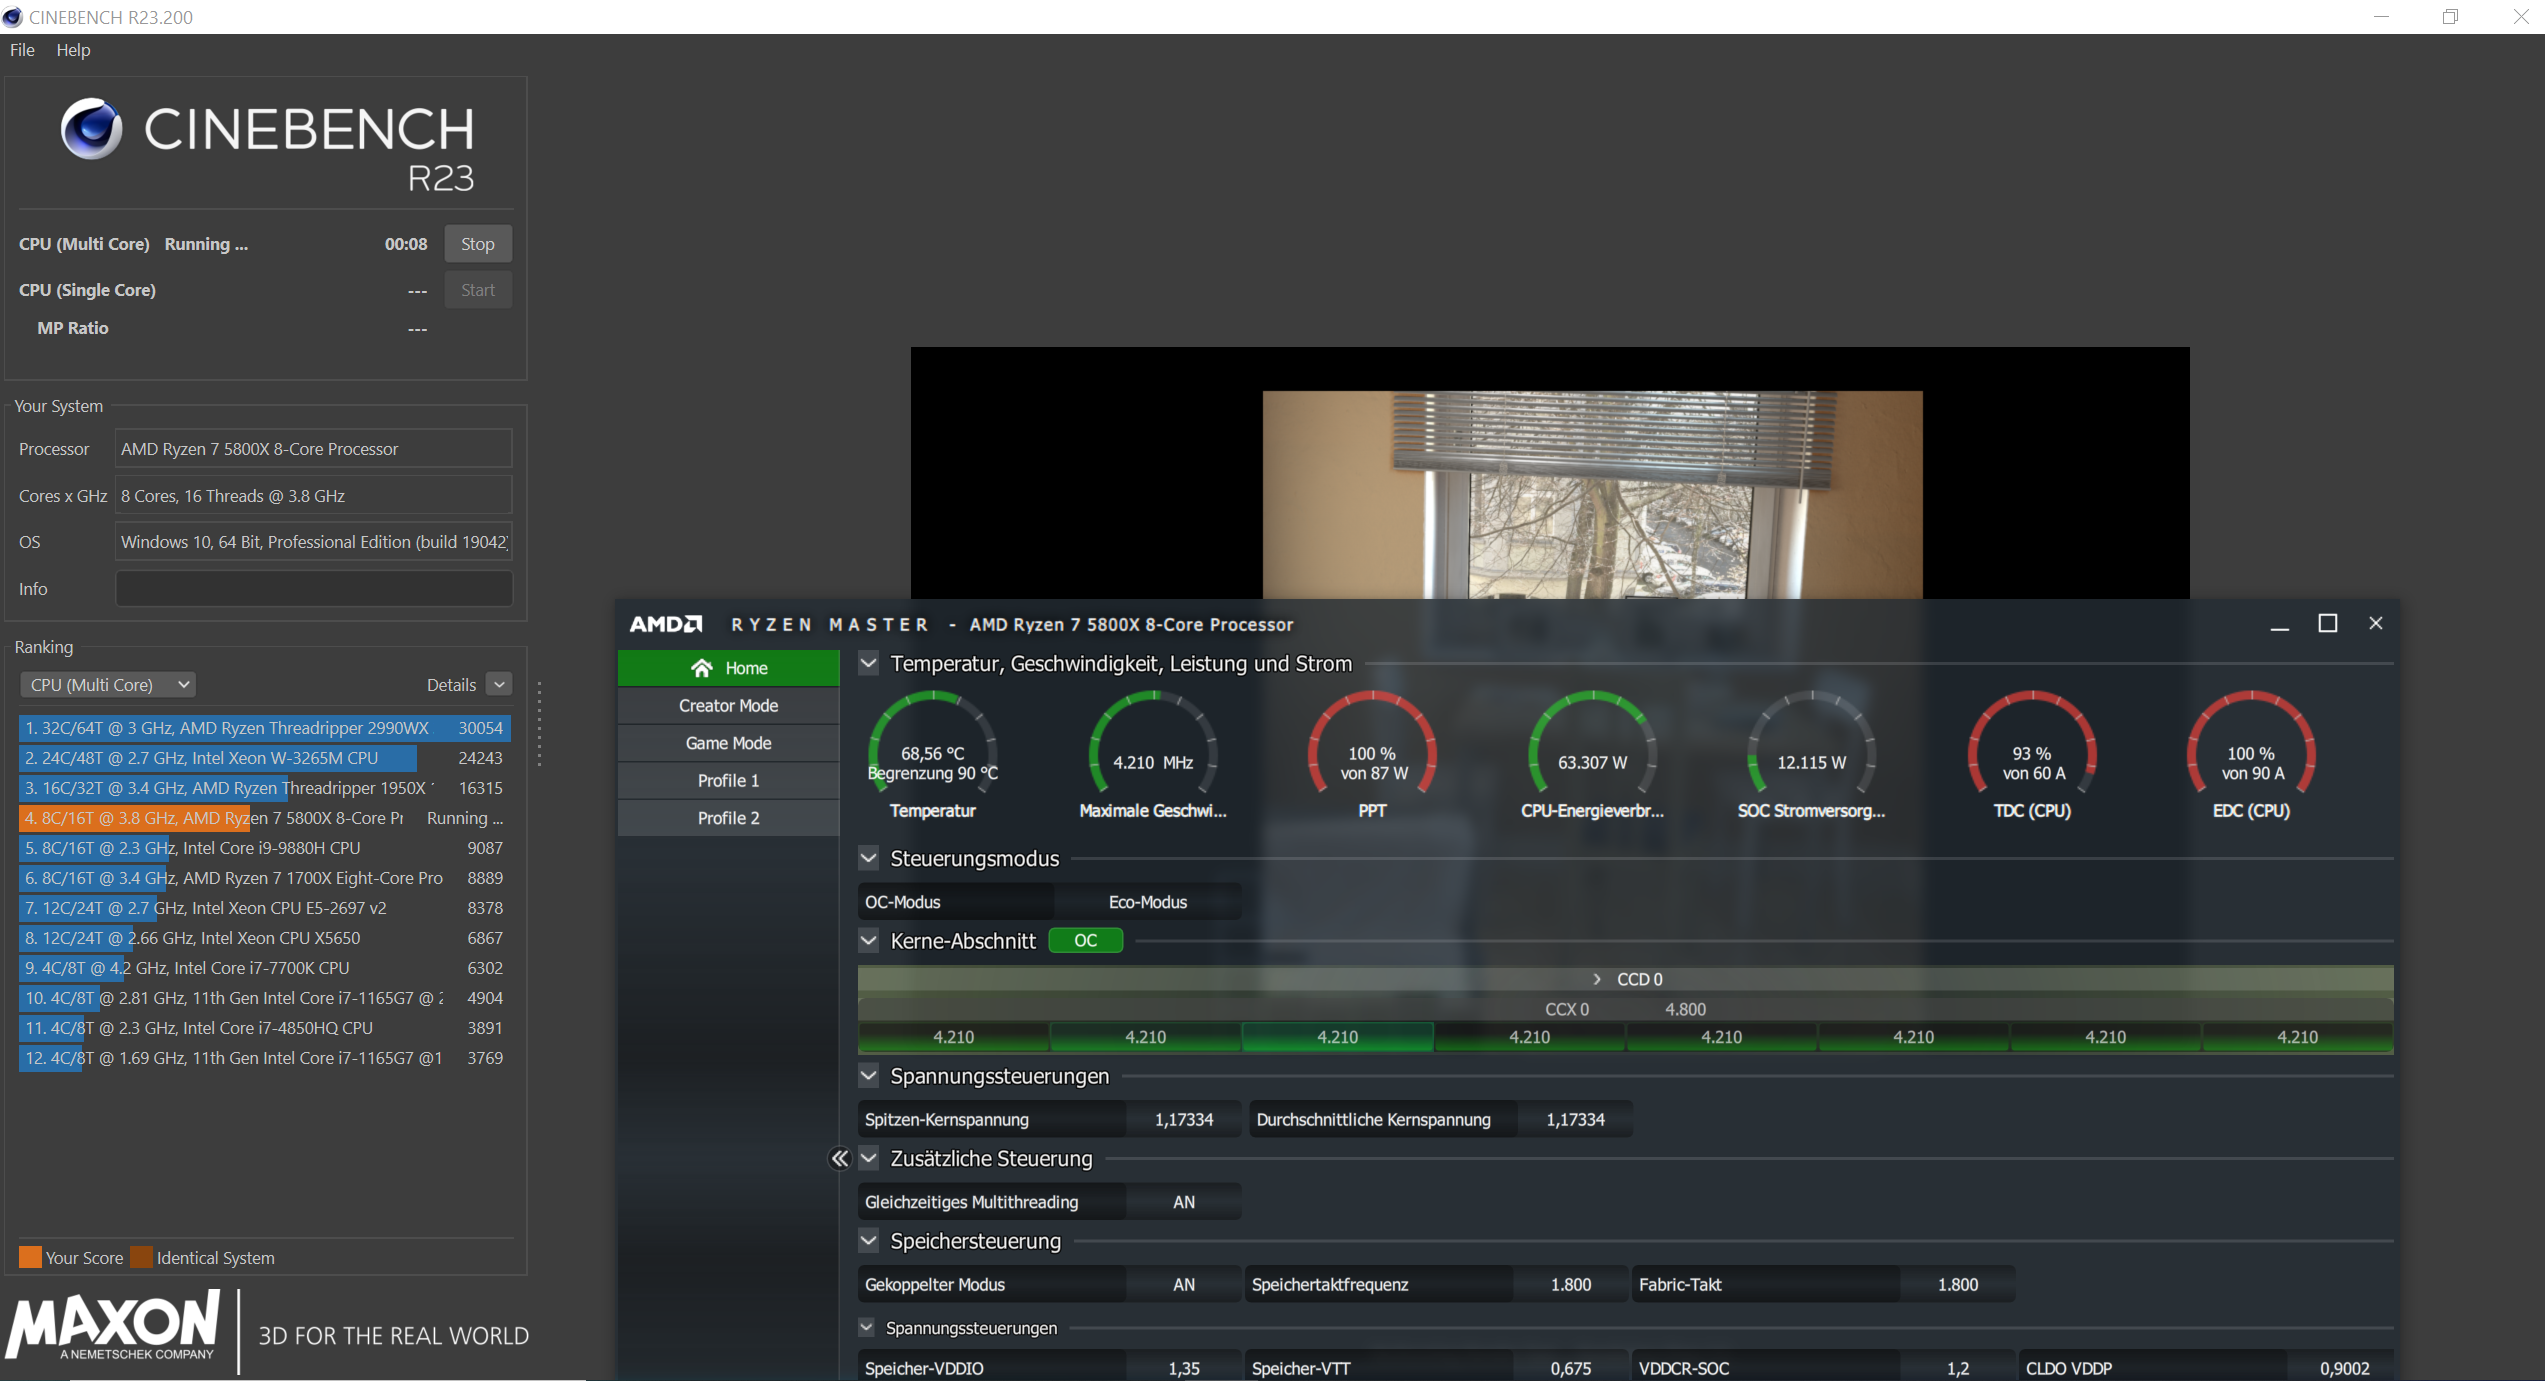This screenshot has width=2545, height=1381.
Task: Click the Home icon in Ryzen Master
Action: click(x=702, y=668)
